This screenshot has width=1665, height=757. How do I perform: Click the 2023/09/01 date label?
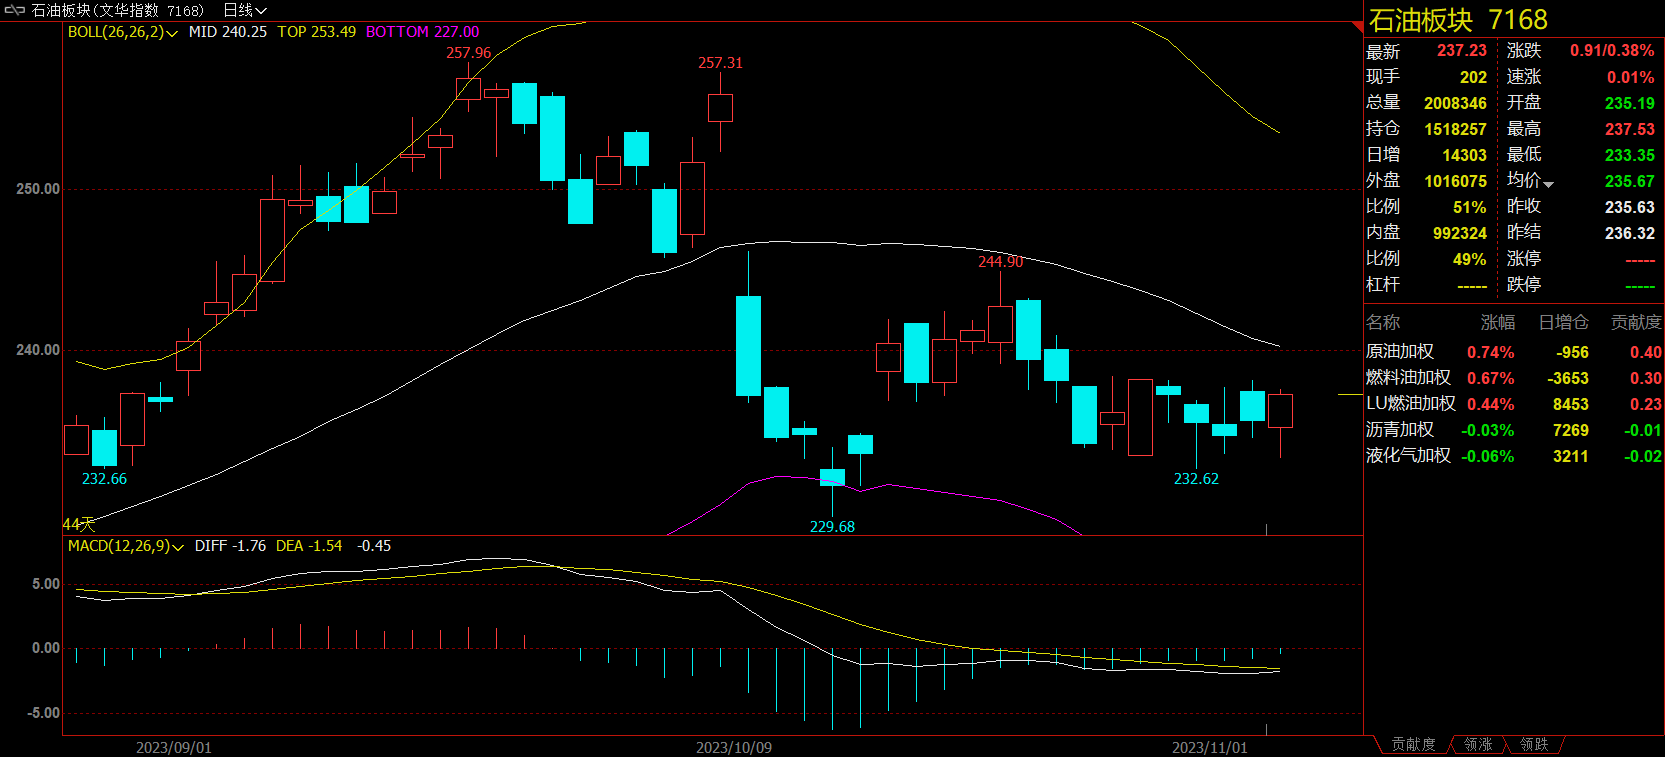174,748
